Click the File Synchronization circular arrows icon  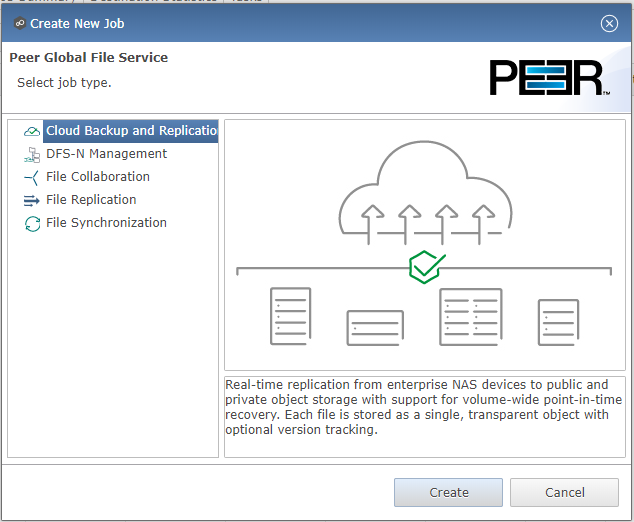click(32, 224)
